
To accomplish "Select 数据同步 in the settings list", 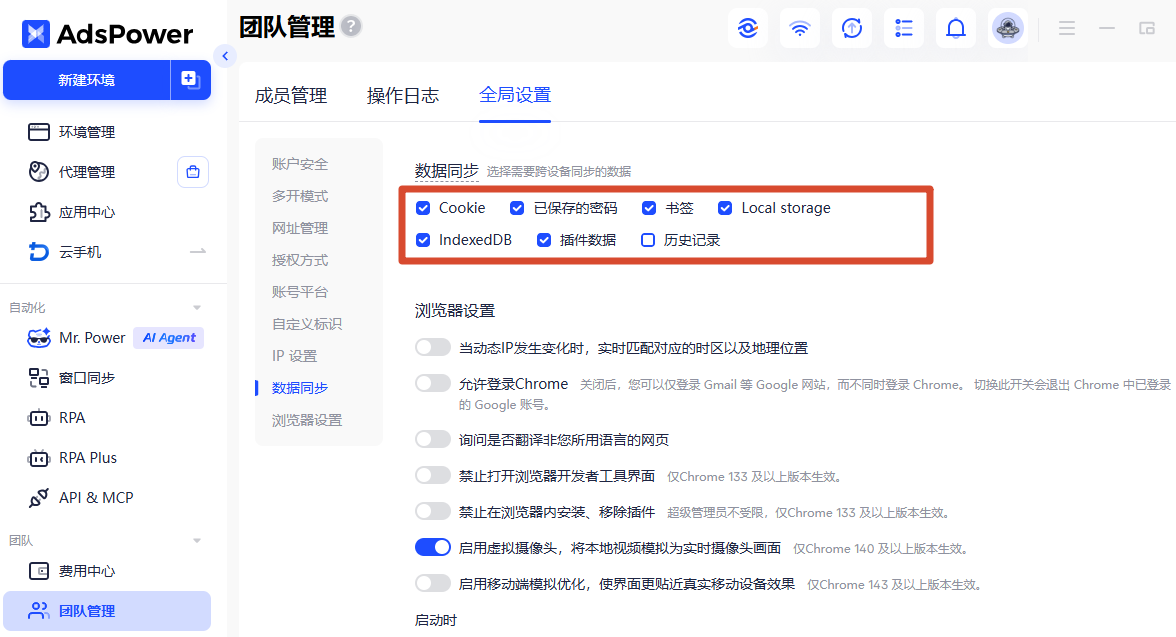I will pyautogui.click(x=300, y=388).
